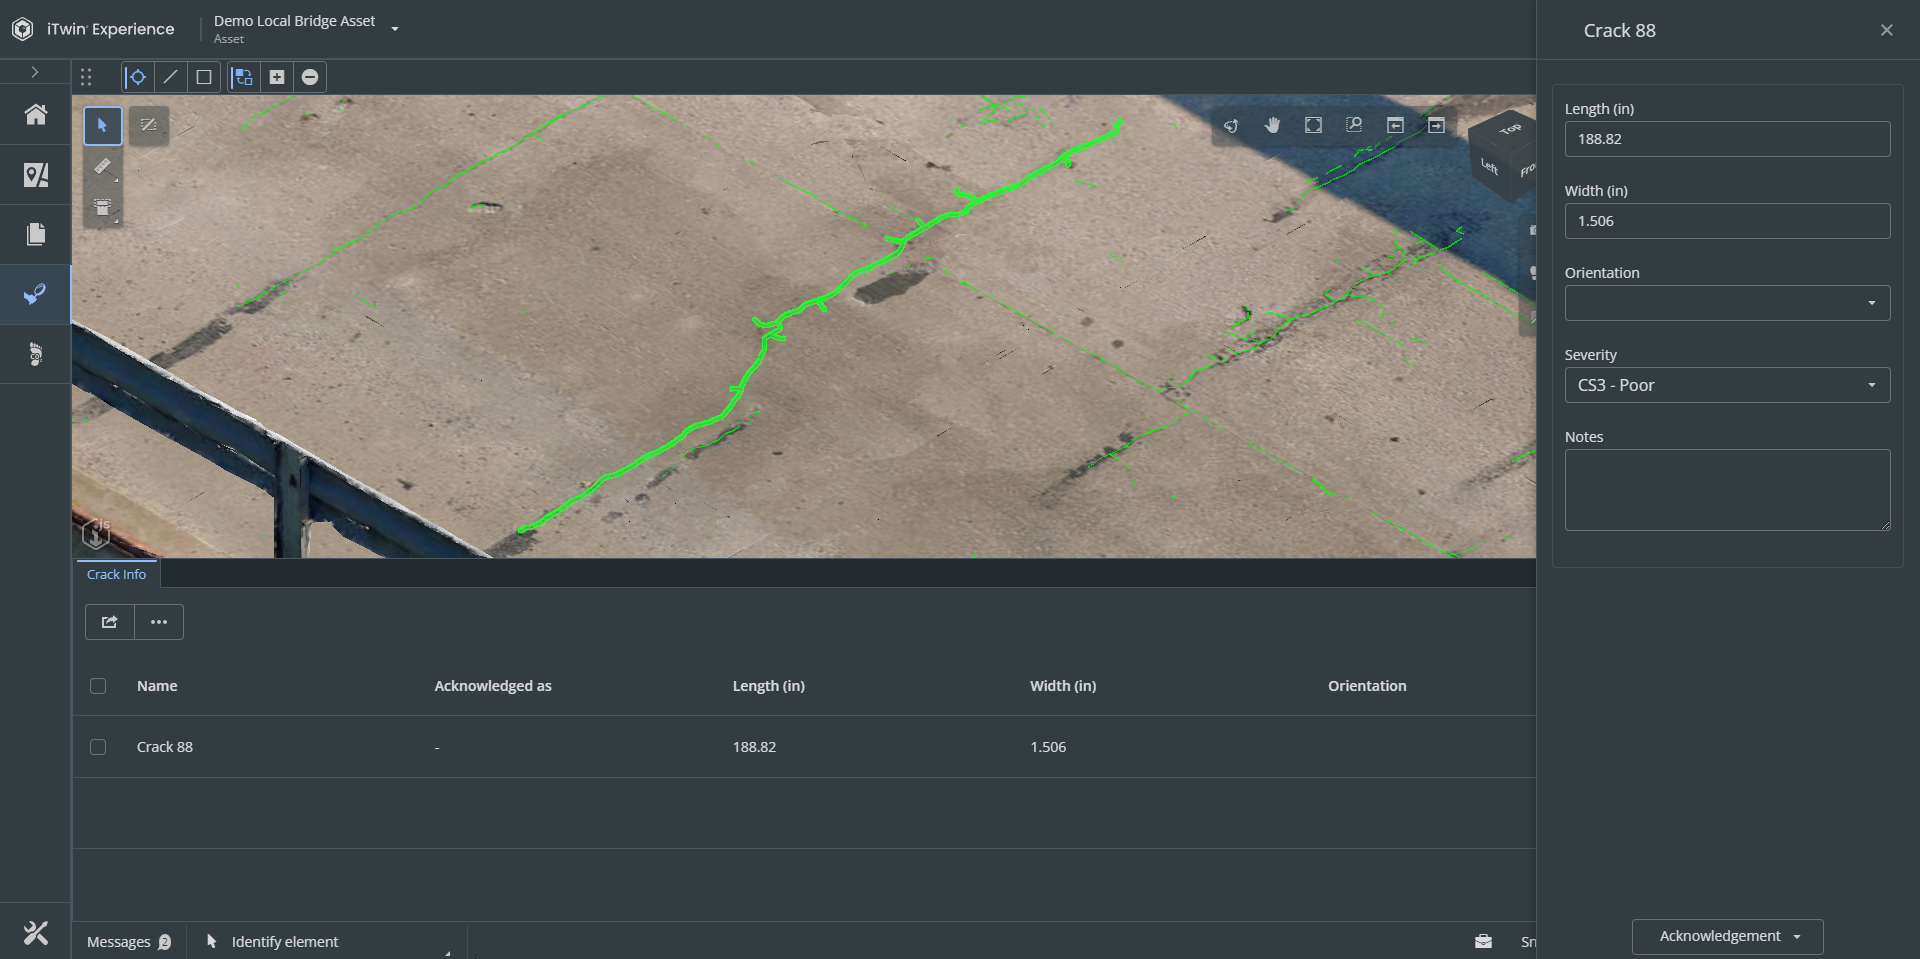This screenshot has height=959, width=1920.
Task: Set the add to selection mode
Action: [277, 77]
